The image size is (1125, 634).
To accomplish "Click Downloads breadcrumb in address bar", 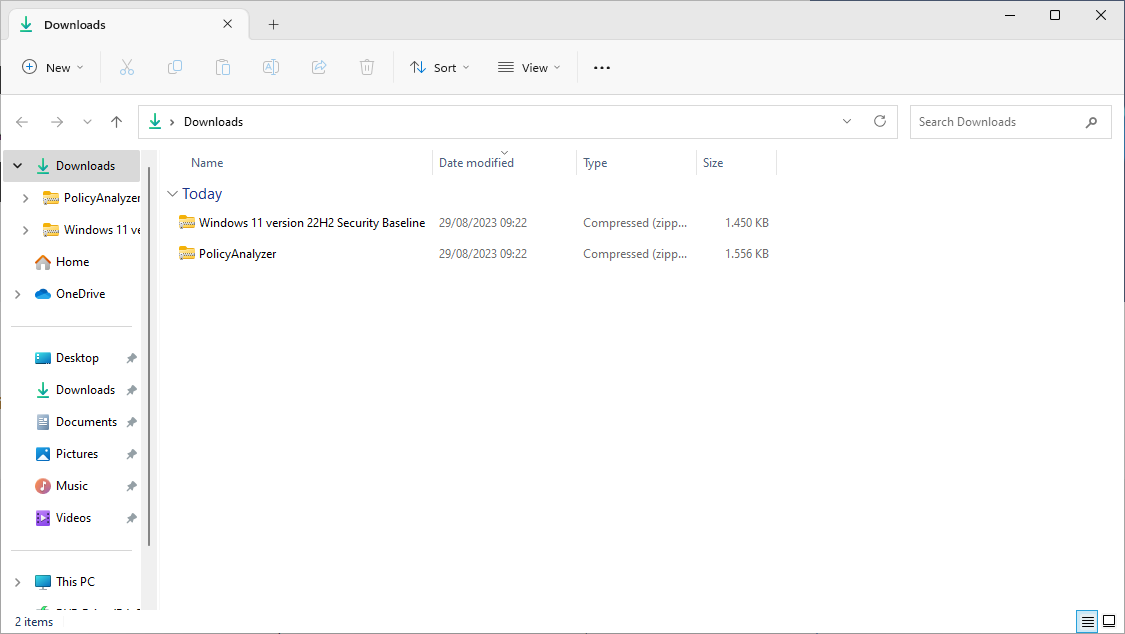I will click(x=213, y=122).
